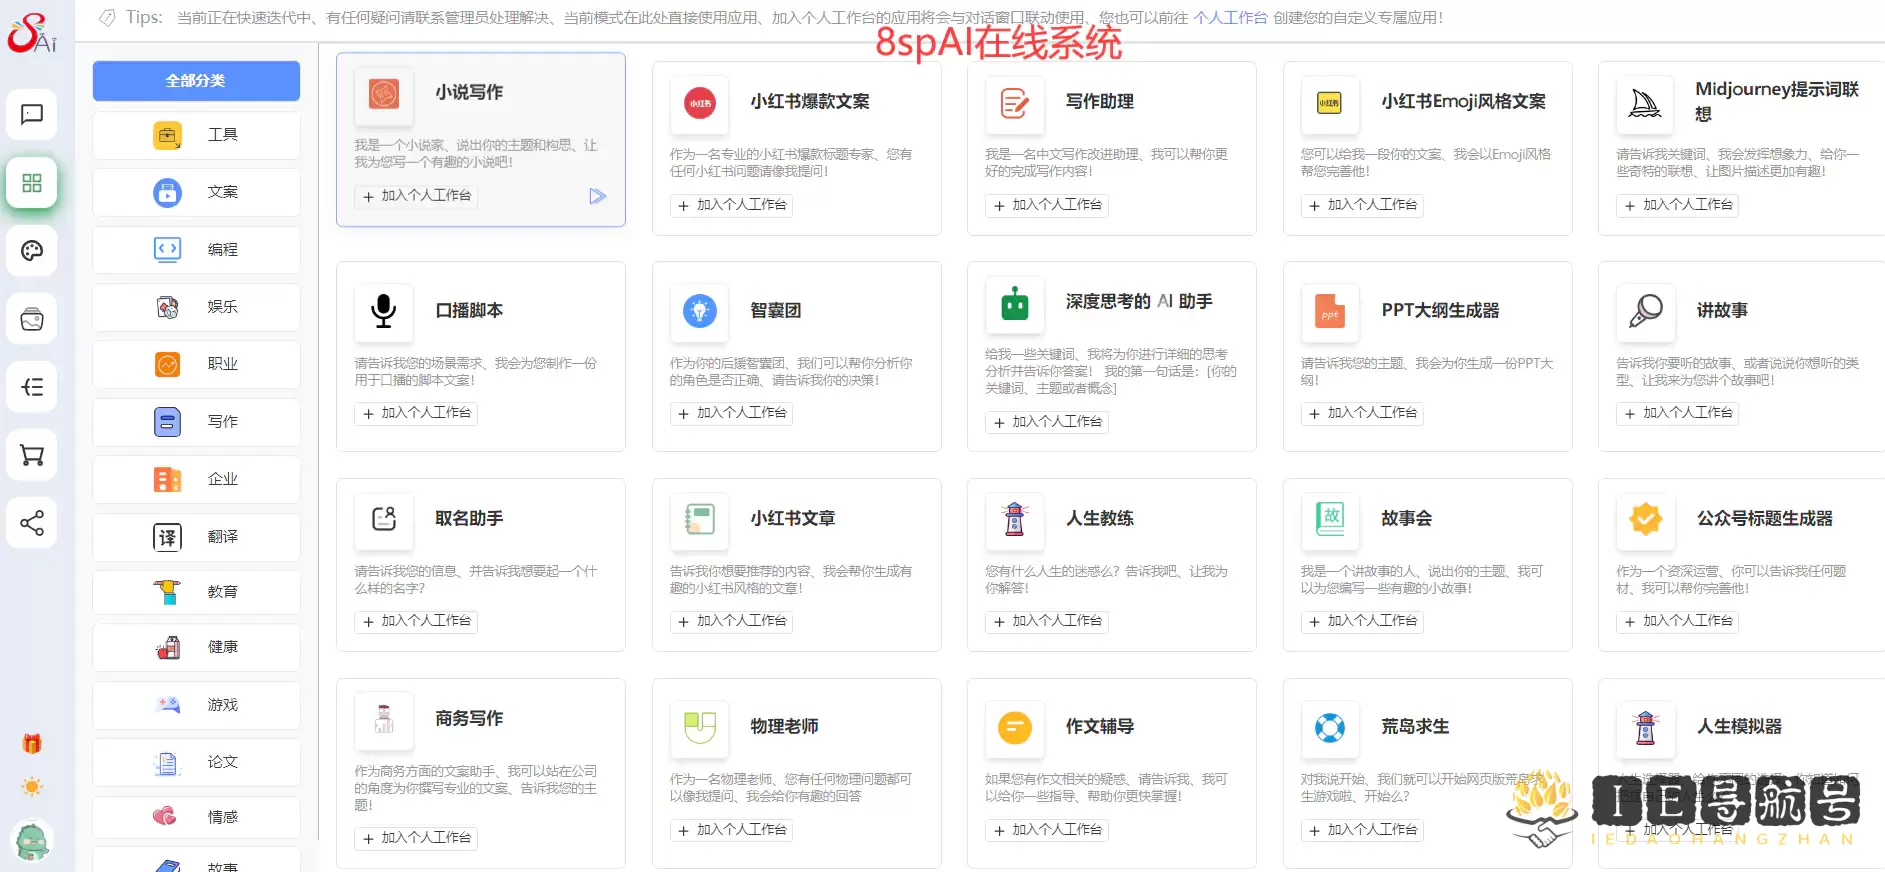Viewport: 1885px width, 872px height.
Task: Click the wallet icon in sidebar
Action: click(32, 320)
